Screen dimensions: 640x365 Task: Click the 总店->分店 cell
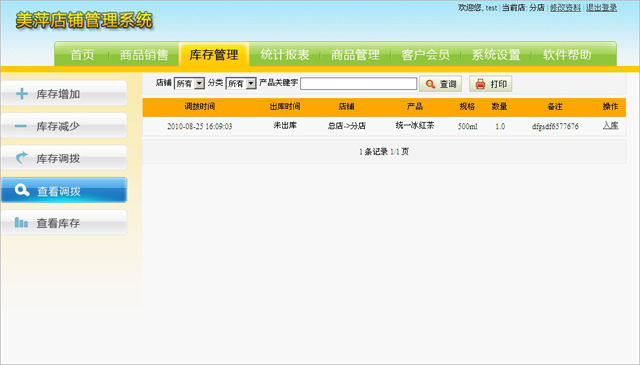(x=347, y=126)
